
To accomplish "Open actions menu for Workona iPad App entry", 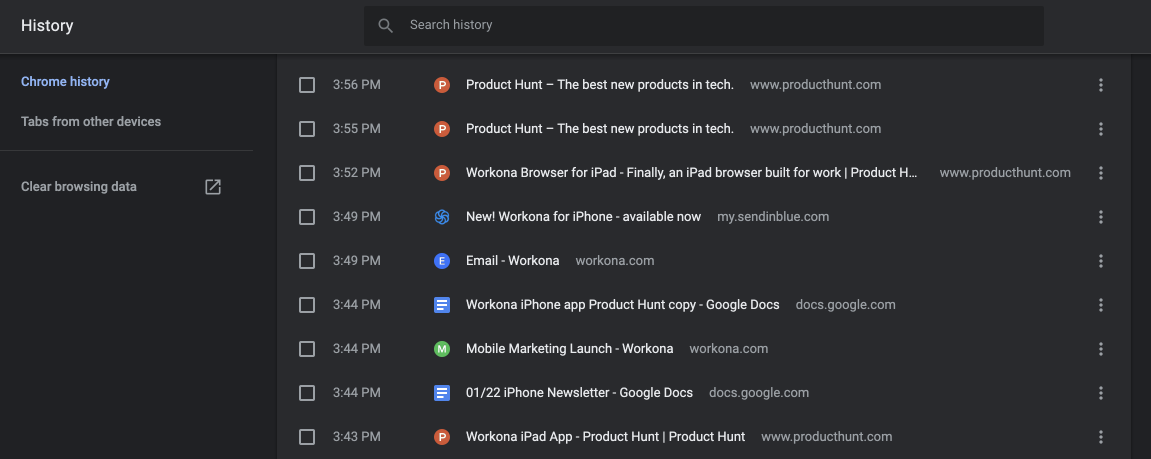I will pyautogui.click(x=1100, y=438).
